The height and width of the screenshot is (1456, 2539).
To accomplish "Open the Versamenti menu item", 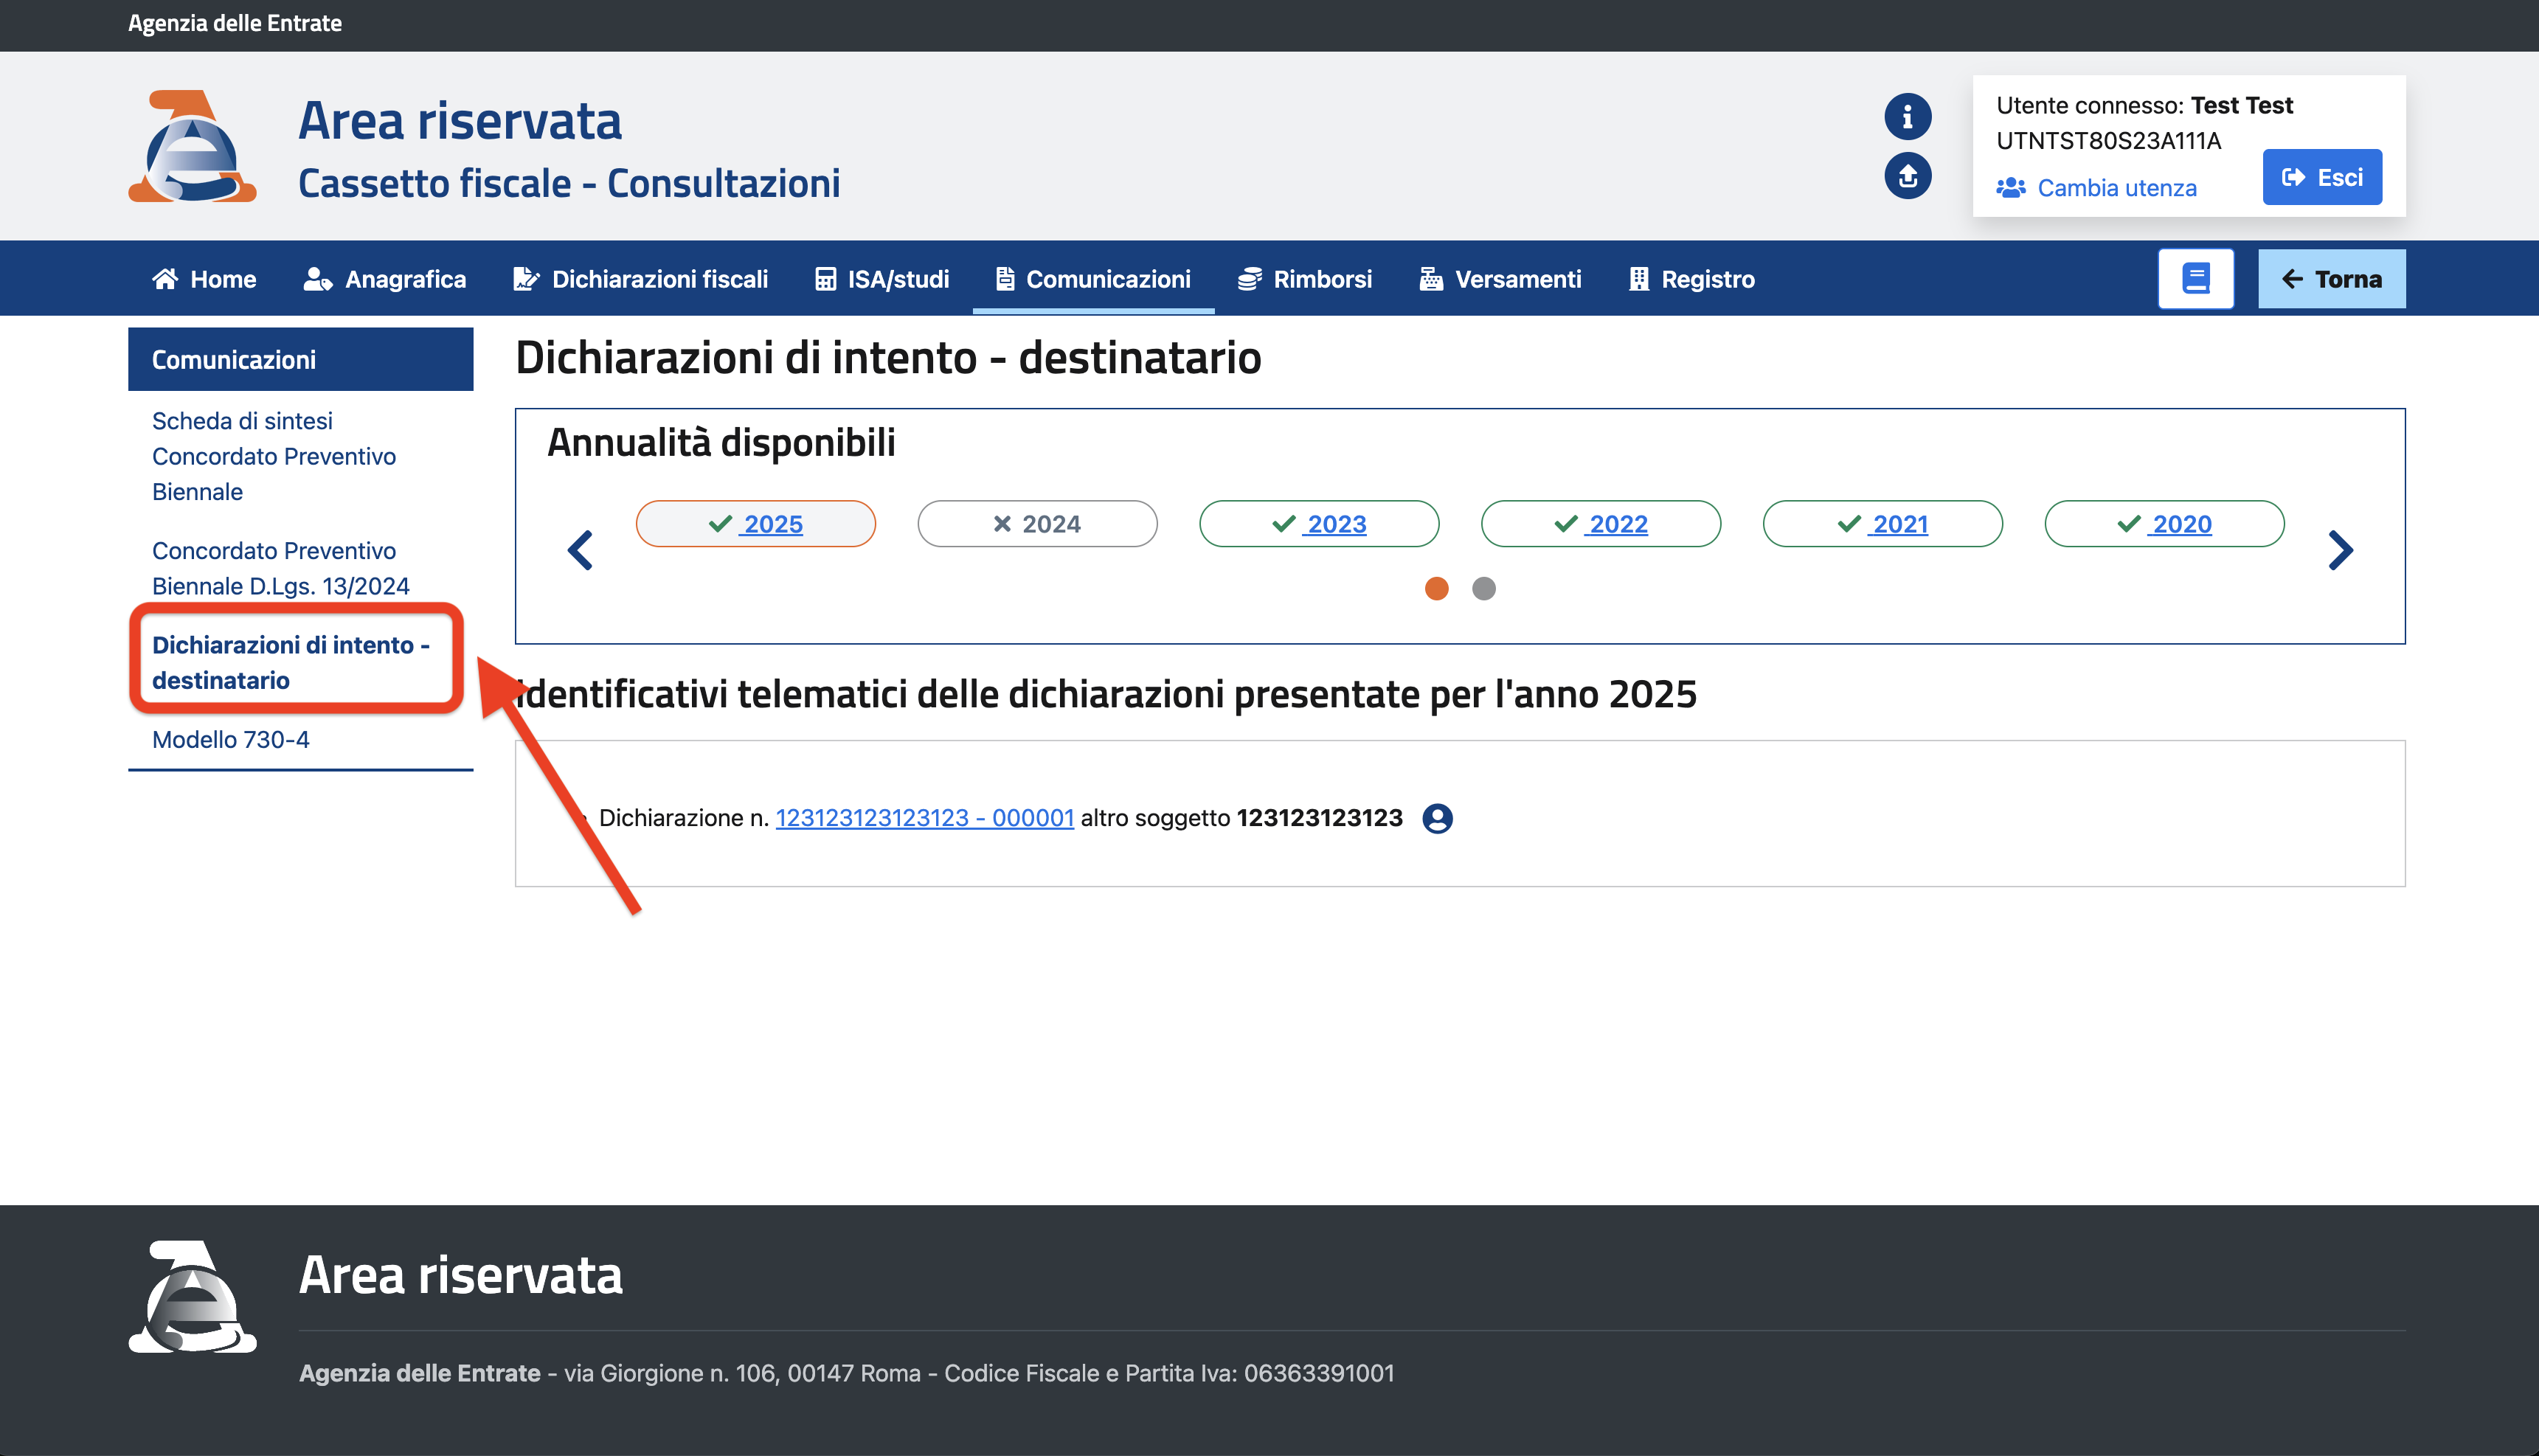I will click(1500, 279).
